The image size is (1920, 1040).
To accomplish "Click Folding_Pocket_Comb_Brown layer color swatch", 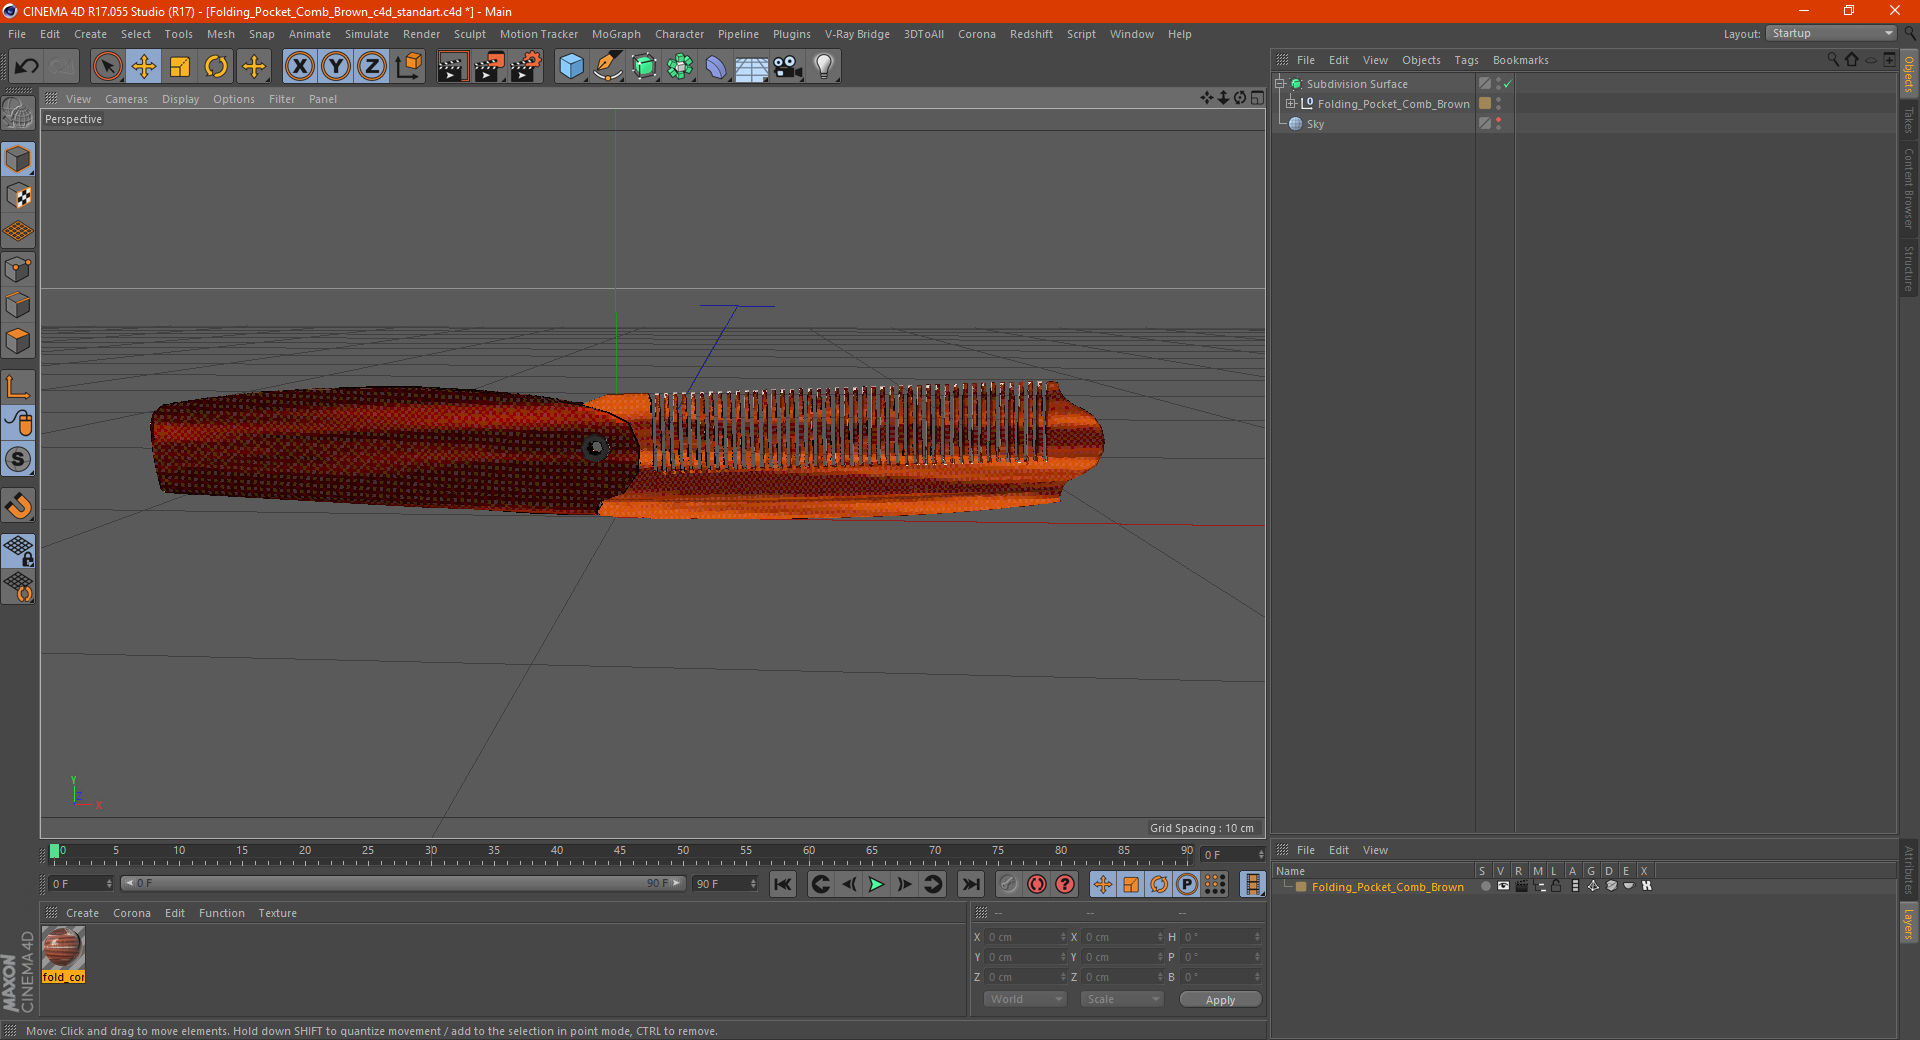I will tap(1301, 887).
